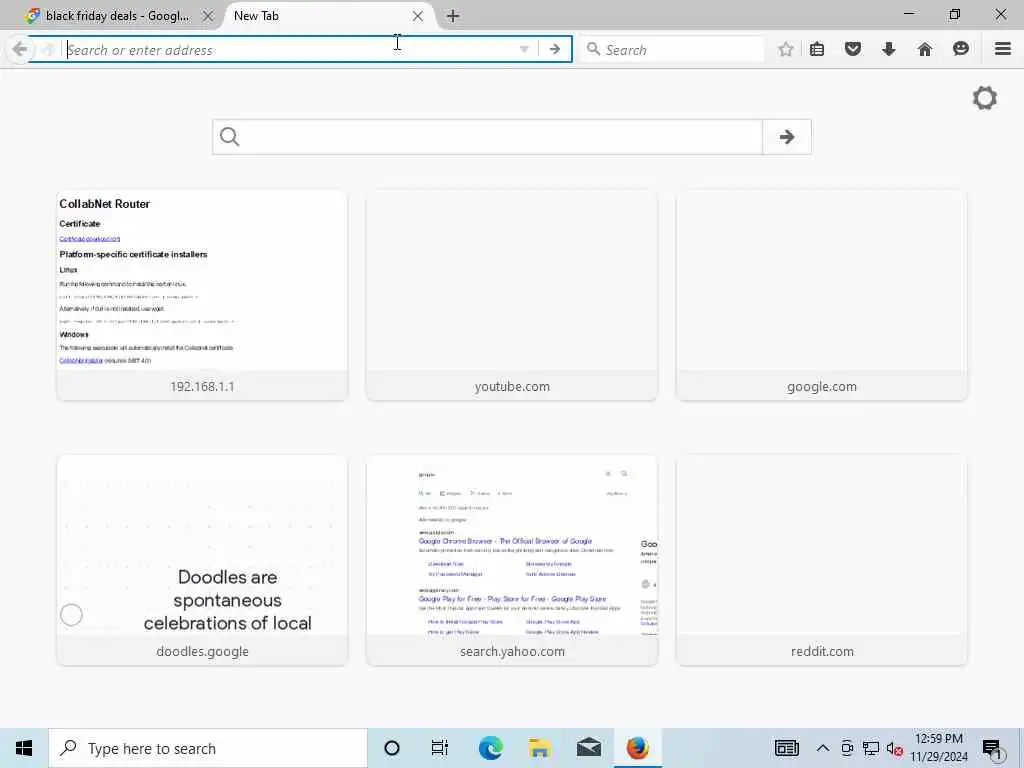The image size is (1024, 768).
Task: Open the Downloads arrow icon
Action: point(889,49)
